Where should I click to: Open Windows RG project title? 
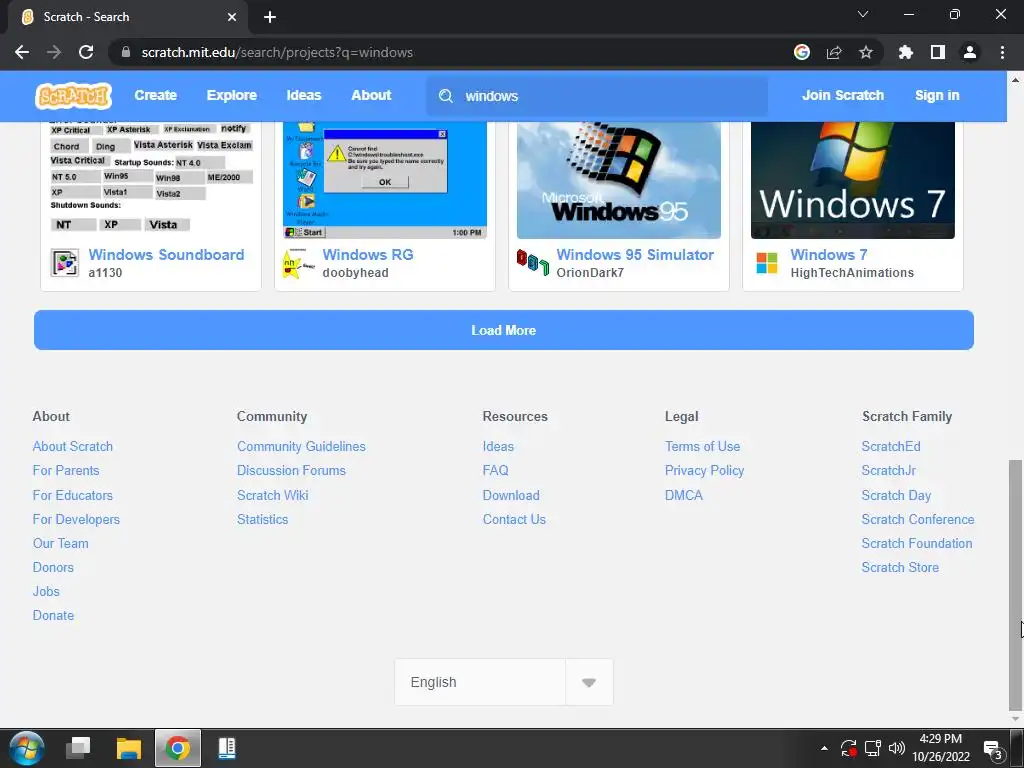(368, 255)
